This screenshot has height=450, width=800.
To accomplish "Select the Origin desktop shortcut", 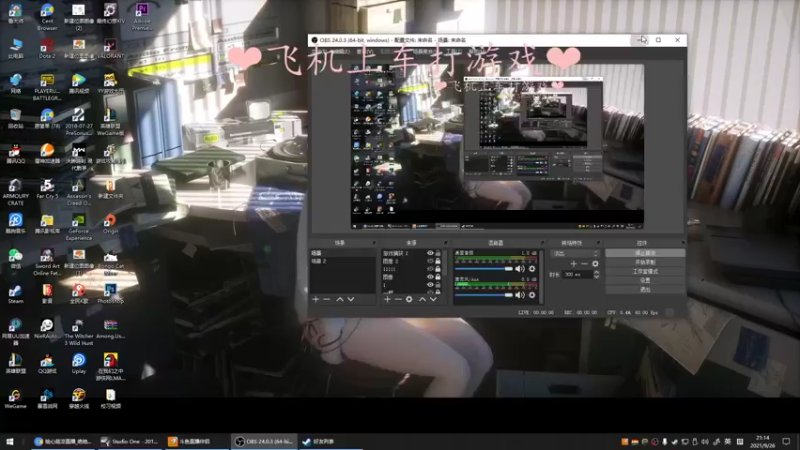I will (x=110, y=224).
